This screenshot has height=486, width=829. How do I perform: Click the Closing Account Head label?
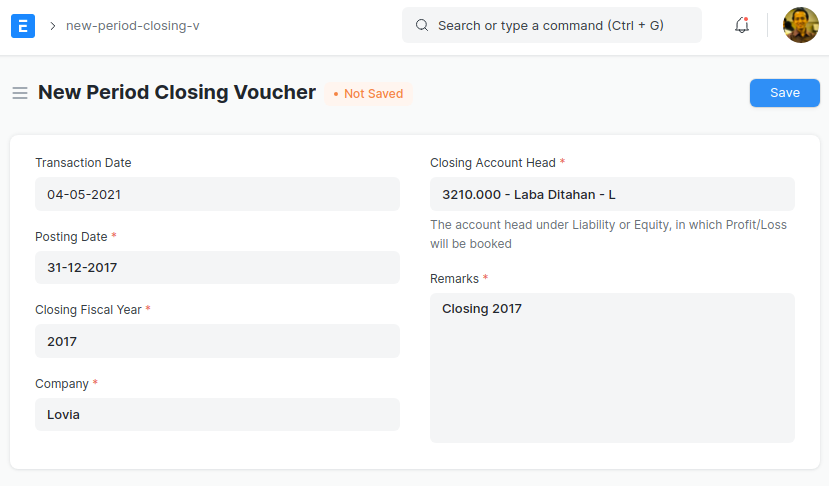click(x=493, y=163)
